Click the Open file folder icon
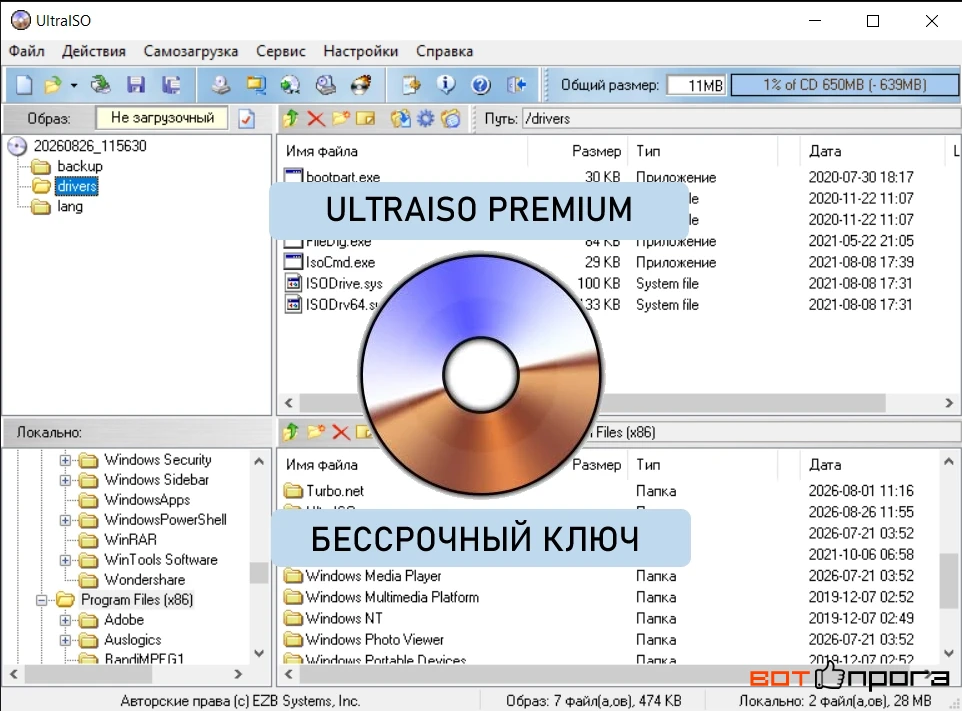Screen dimensions: 962x711 tap(53, 85)
